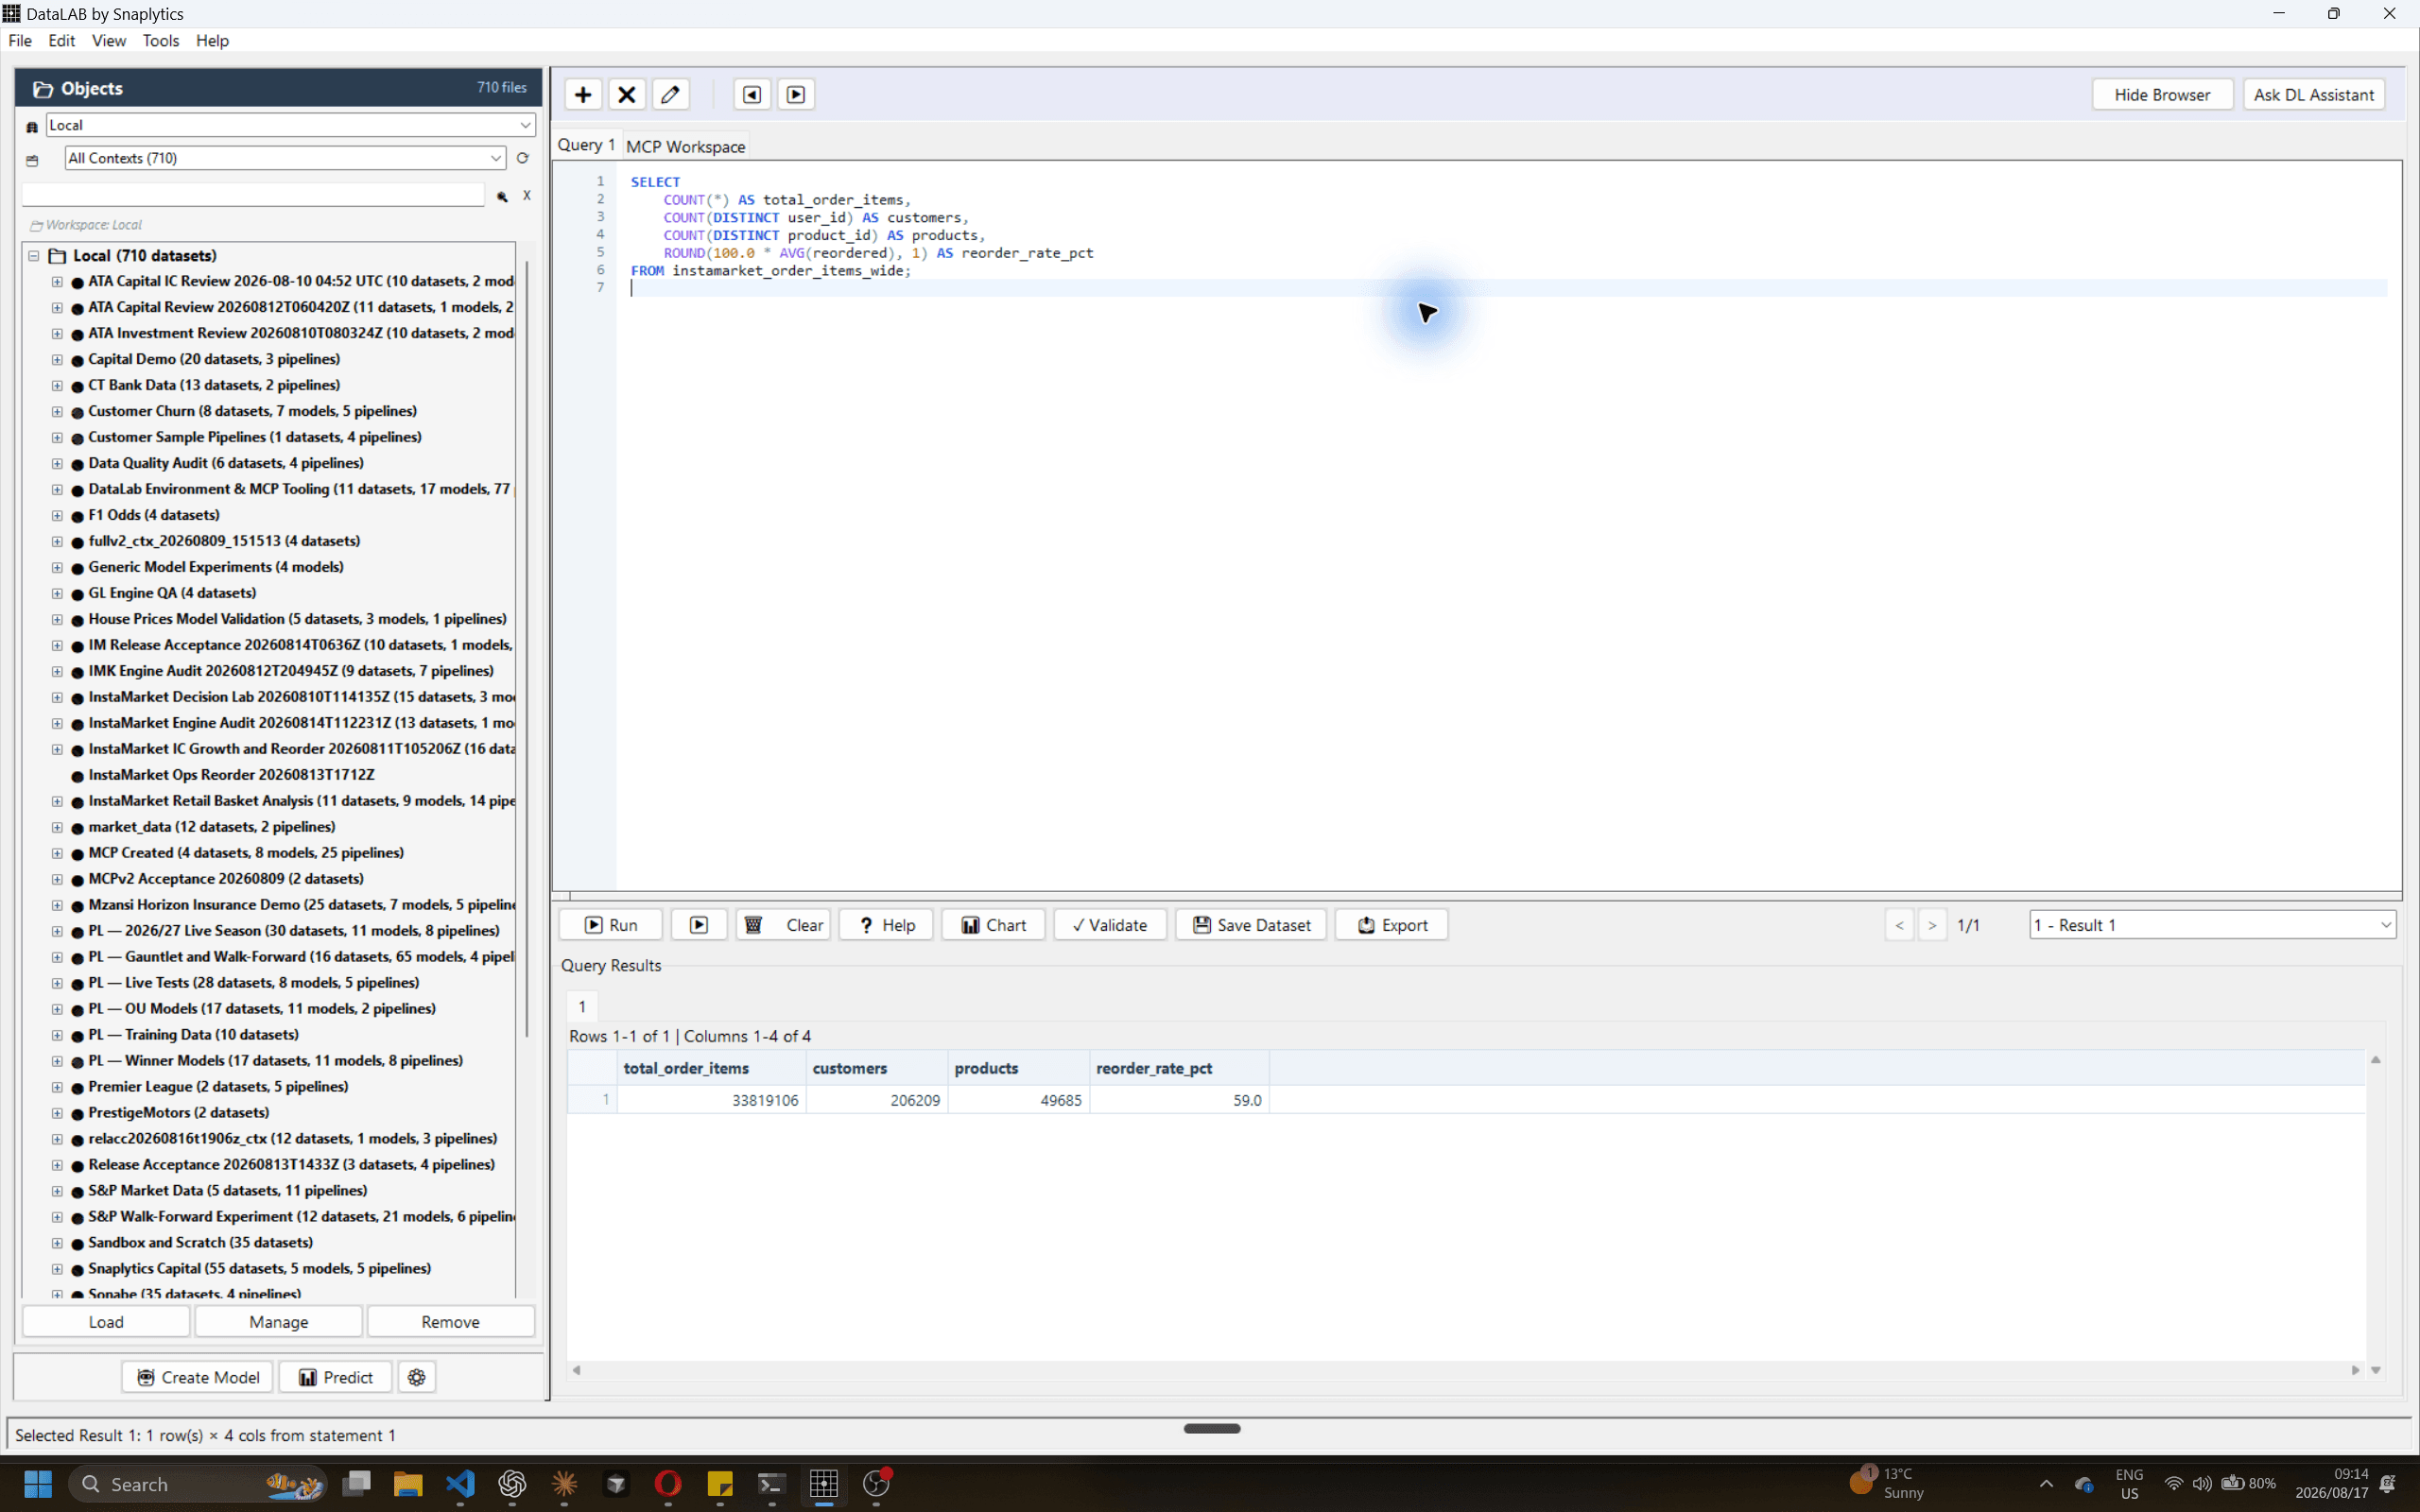Open File Explorer from taskbar
The height and width of the screenshot is (1512, 2420).
tap(408, 1484)
